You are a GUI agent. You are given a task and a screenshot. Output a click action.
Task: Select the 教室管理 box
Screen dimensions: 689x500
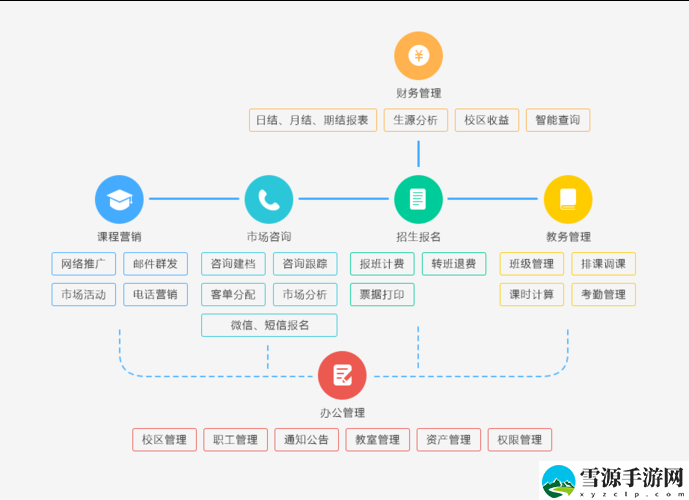coord(378,440)
